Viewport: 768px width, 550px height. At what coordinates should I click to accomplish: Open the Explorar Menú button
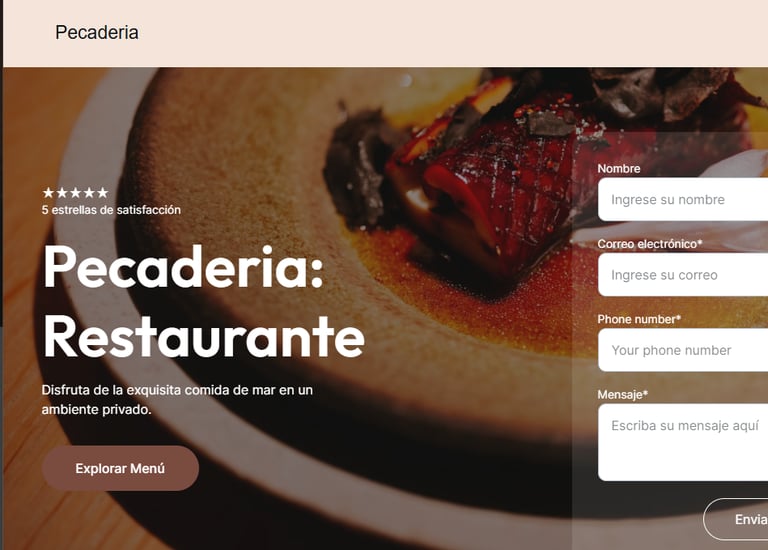click(120, 468)
